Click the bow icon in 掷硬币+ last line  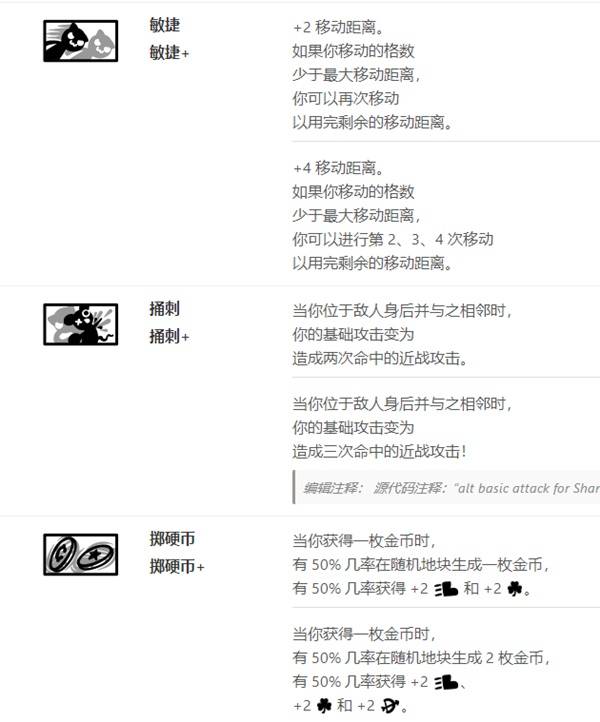point(390,705)
